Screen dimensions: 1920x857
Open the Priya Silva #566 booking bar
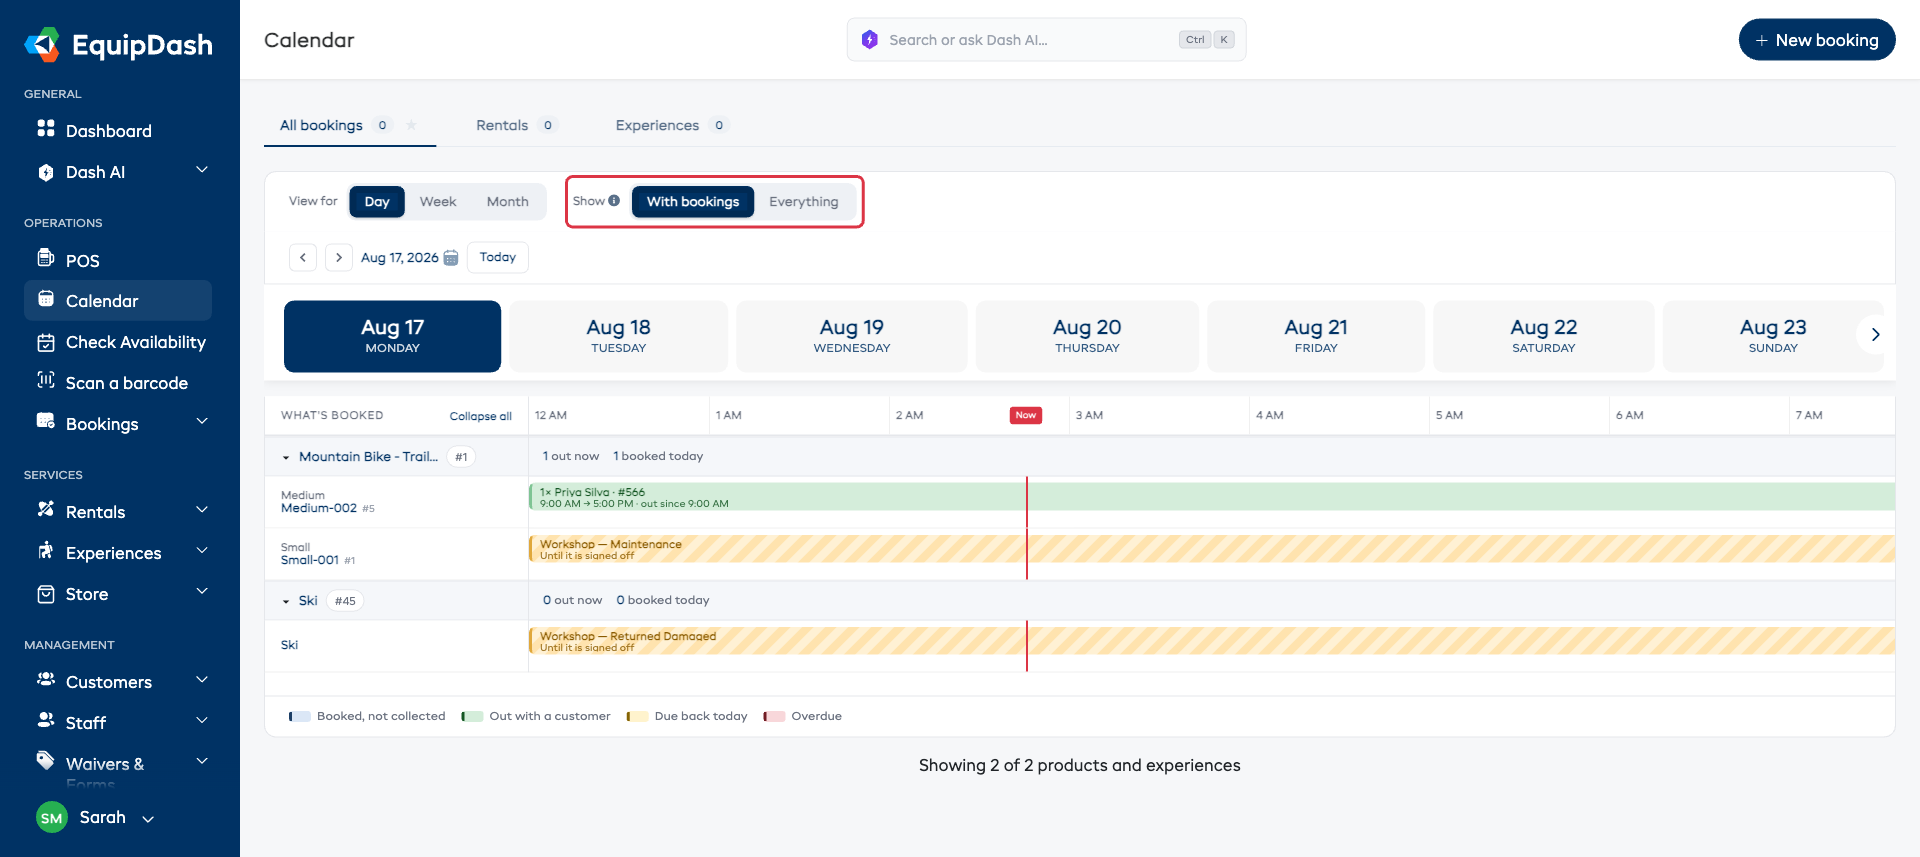pos(1212,497)
